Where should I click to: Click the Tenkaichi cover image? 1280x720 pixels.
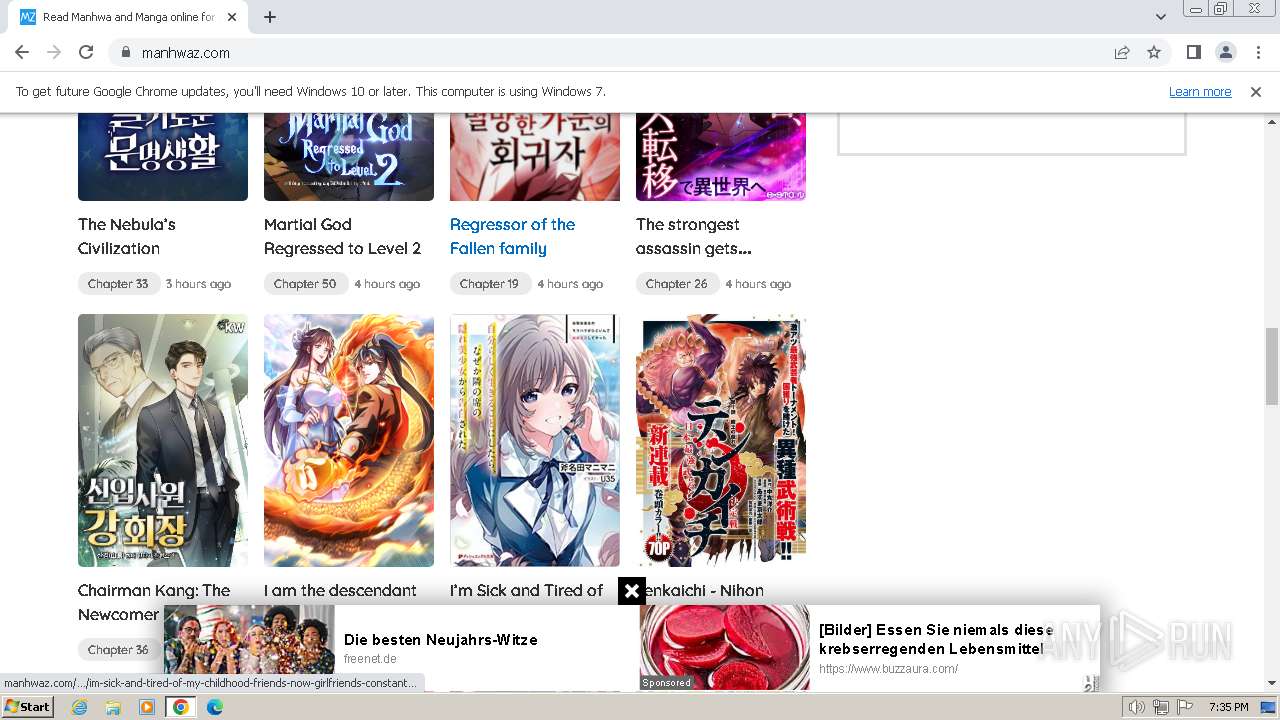721,440
